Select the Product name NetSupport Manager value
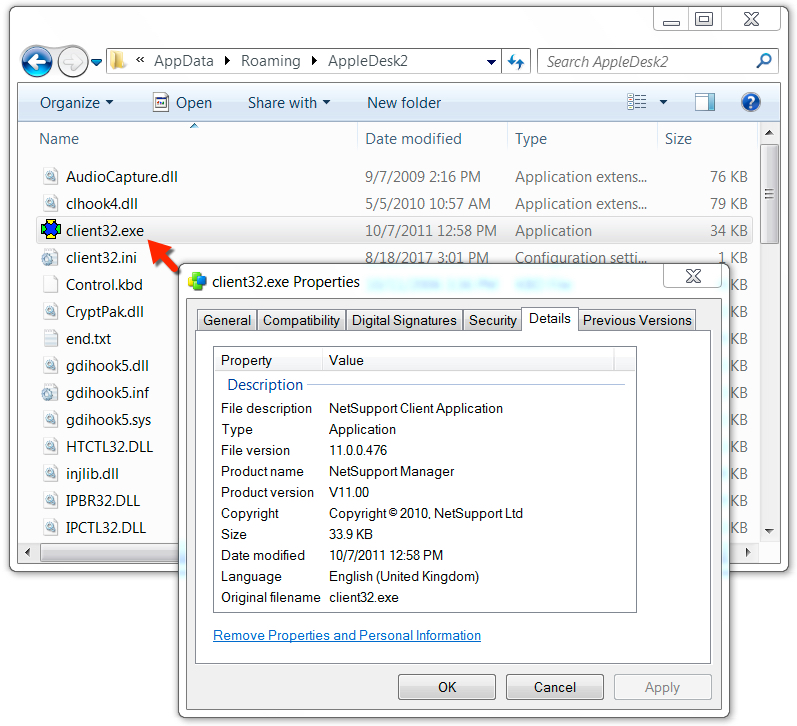This screenshot has width=797, height=726. (x=391, y=471)
